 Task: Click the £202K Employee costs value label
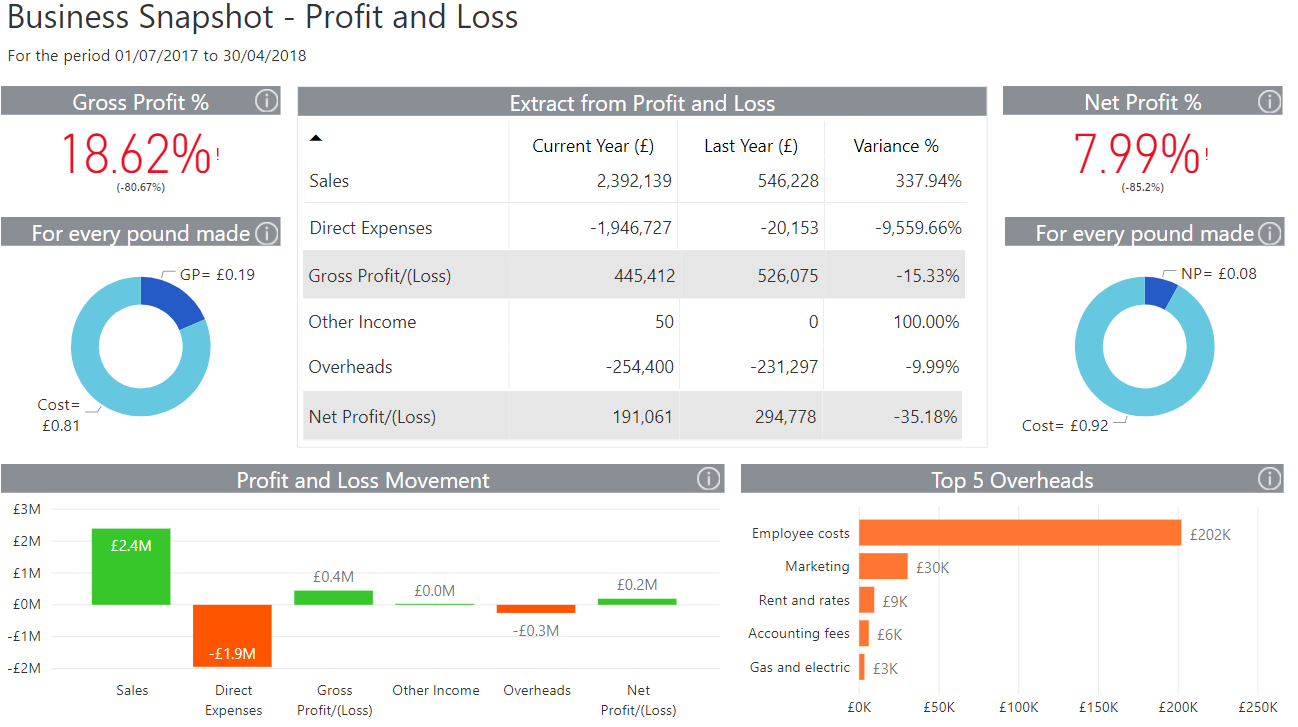[x=1210, y=535]
